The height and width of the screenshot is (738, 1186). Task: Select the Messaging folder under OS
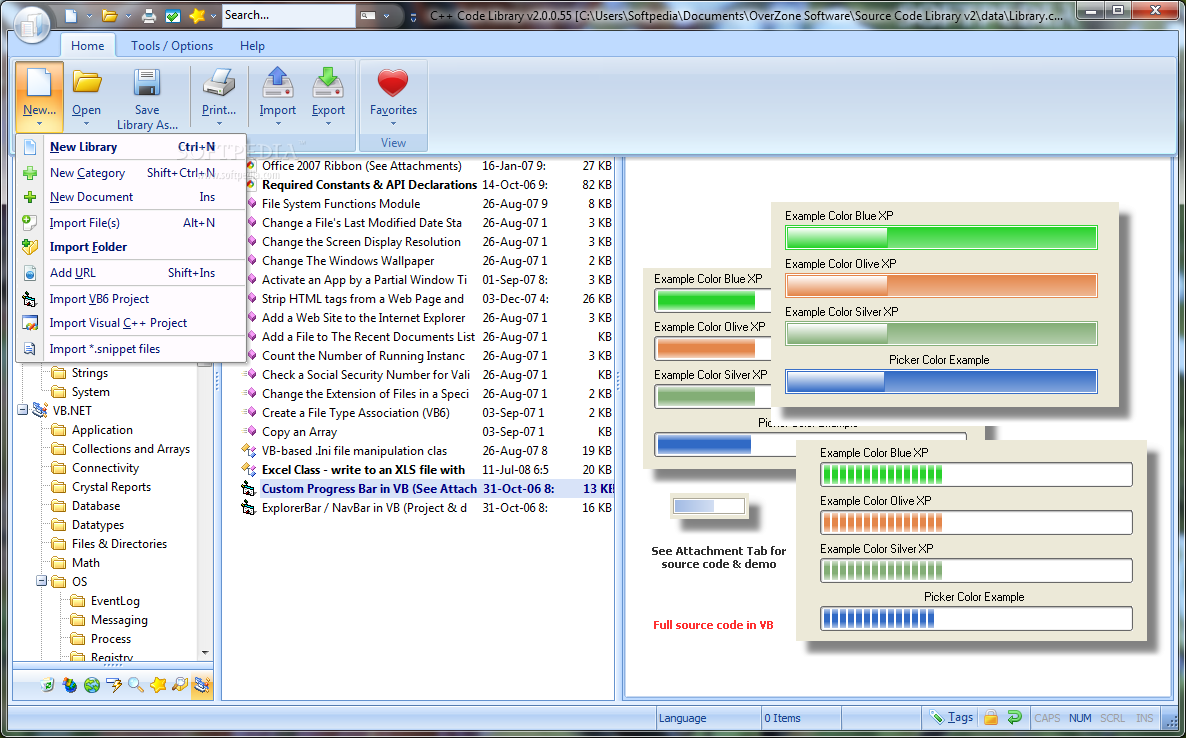pyautogui.click(x=119, y=619)
